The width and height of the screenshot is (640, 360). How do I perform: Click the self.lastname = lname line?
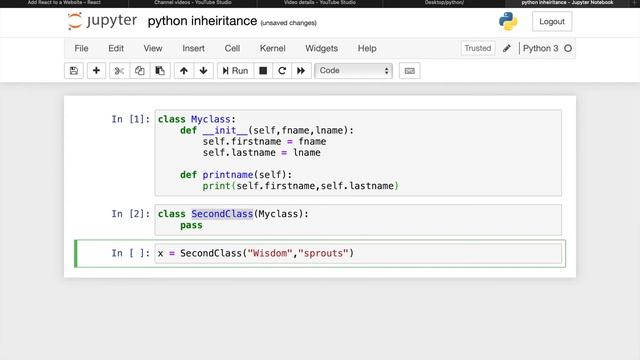(x=261, y=153)
